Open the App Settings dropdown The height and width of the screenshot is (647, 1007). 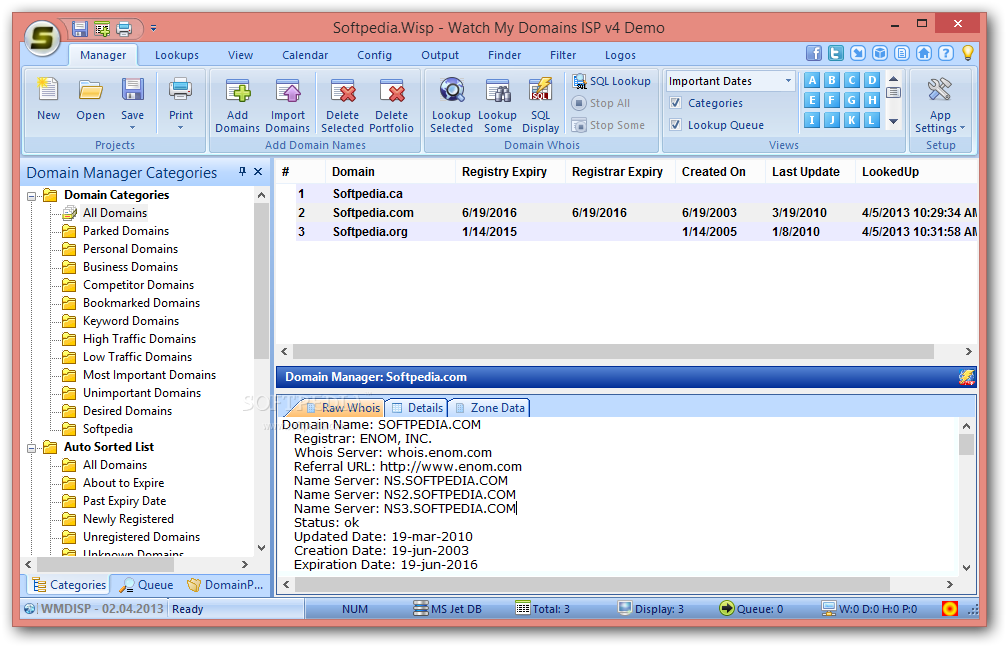940,105
